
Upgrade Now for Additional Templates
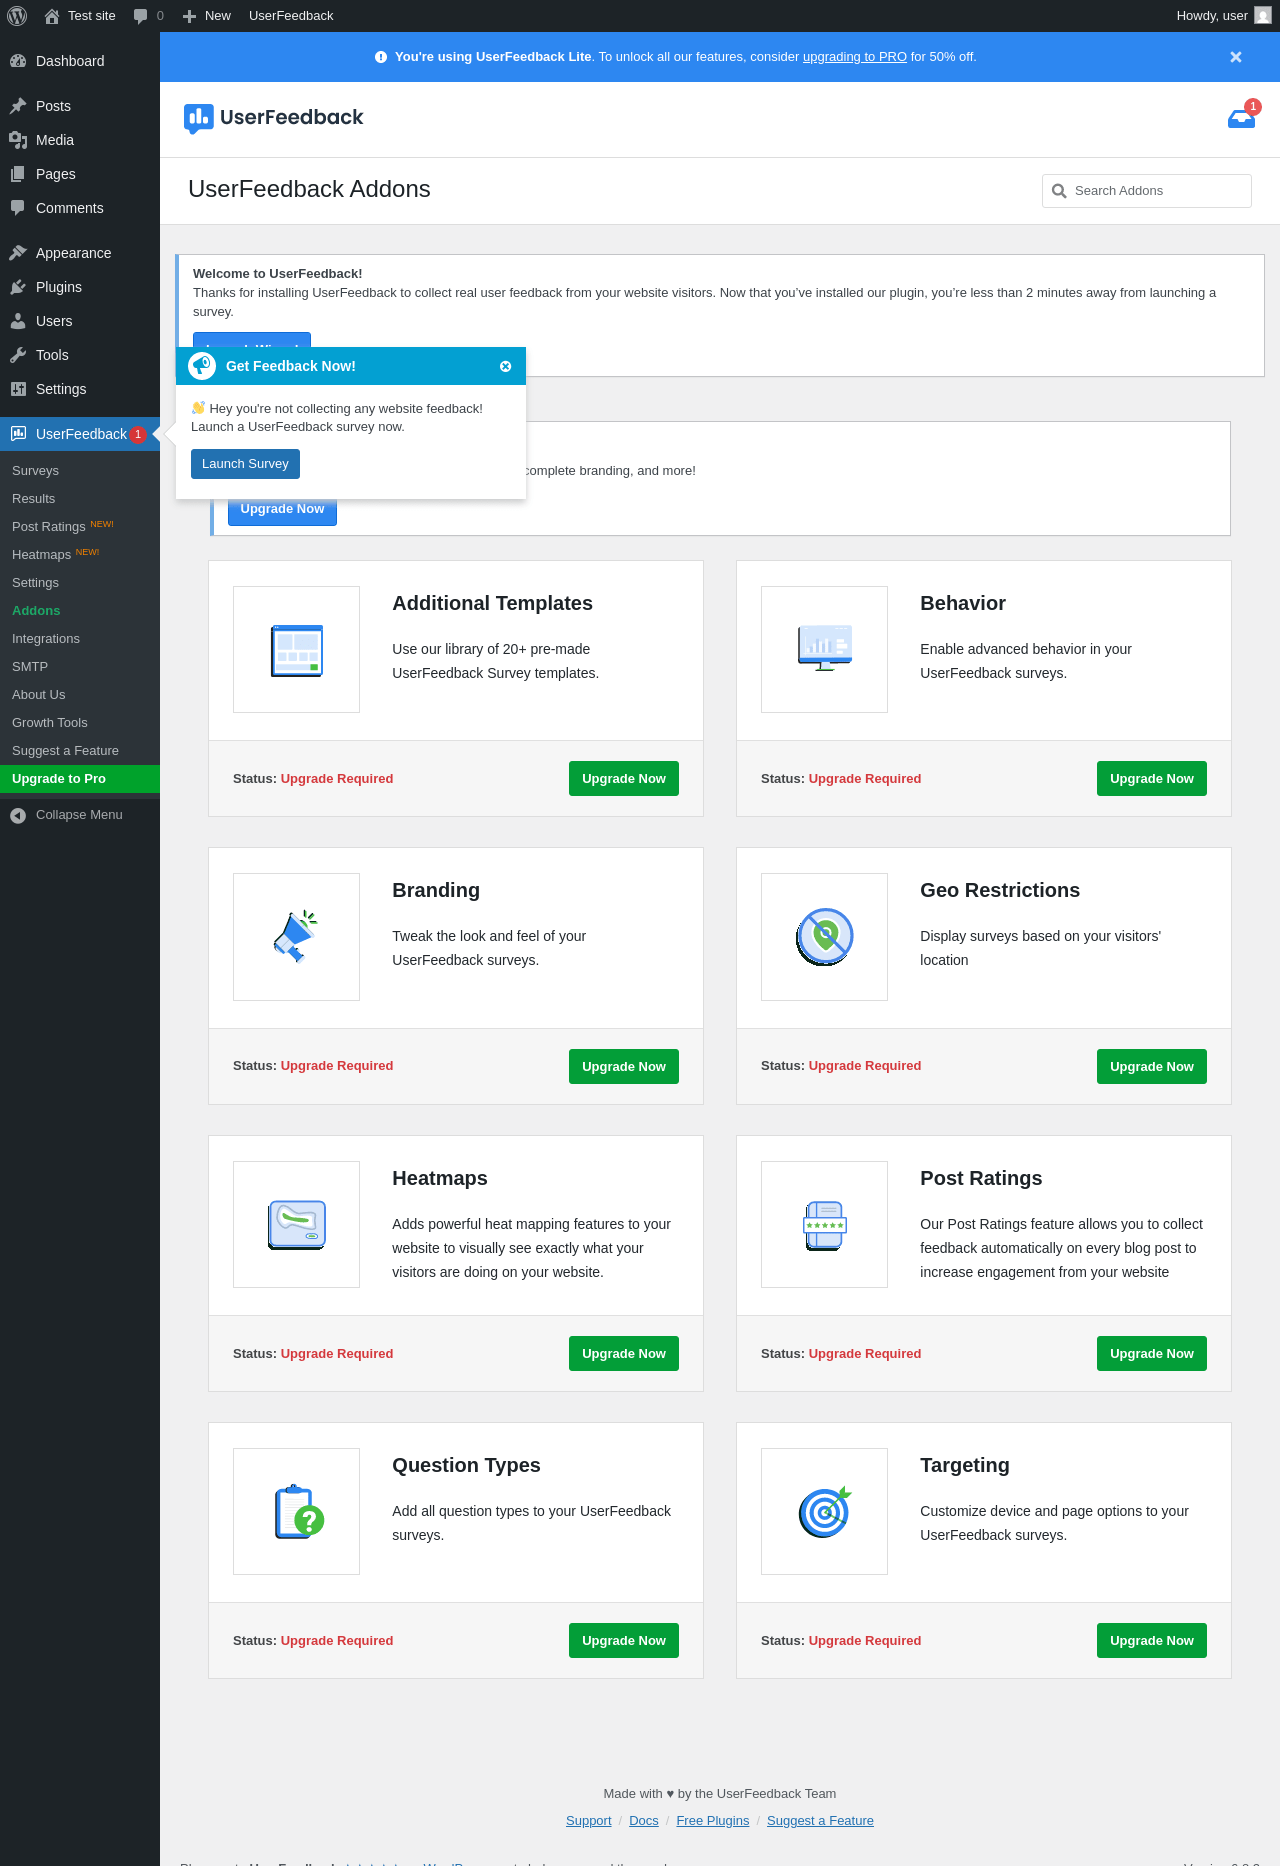[x=624, y=779]
